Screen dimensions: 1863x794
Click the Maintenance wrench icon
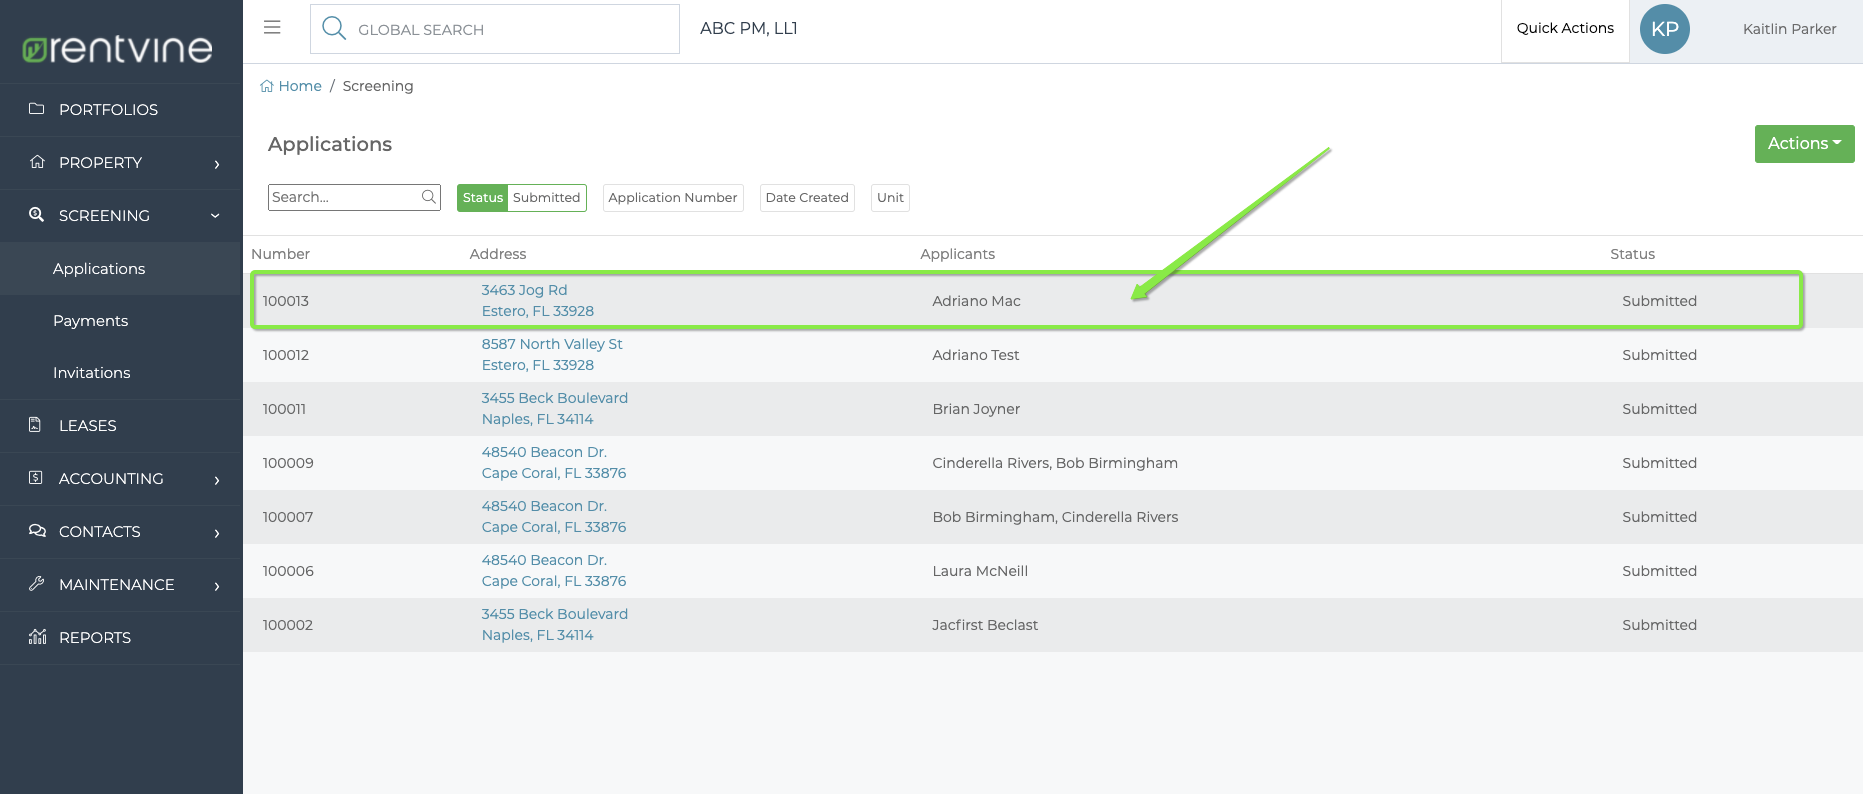pyautogui.click(x=37, y=584)
